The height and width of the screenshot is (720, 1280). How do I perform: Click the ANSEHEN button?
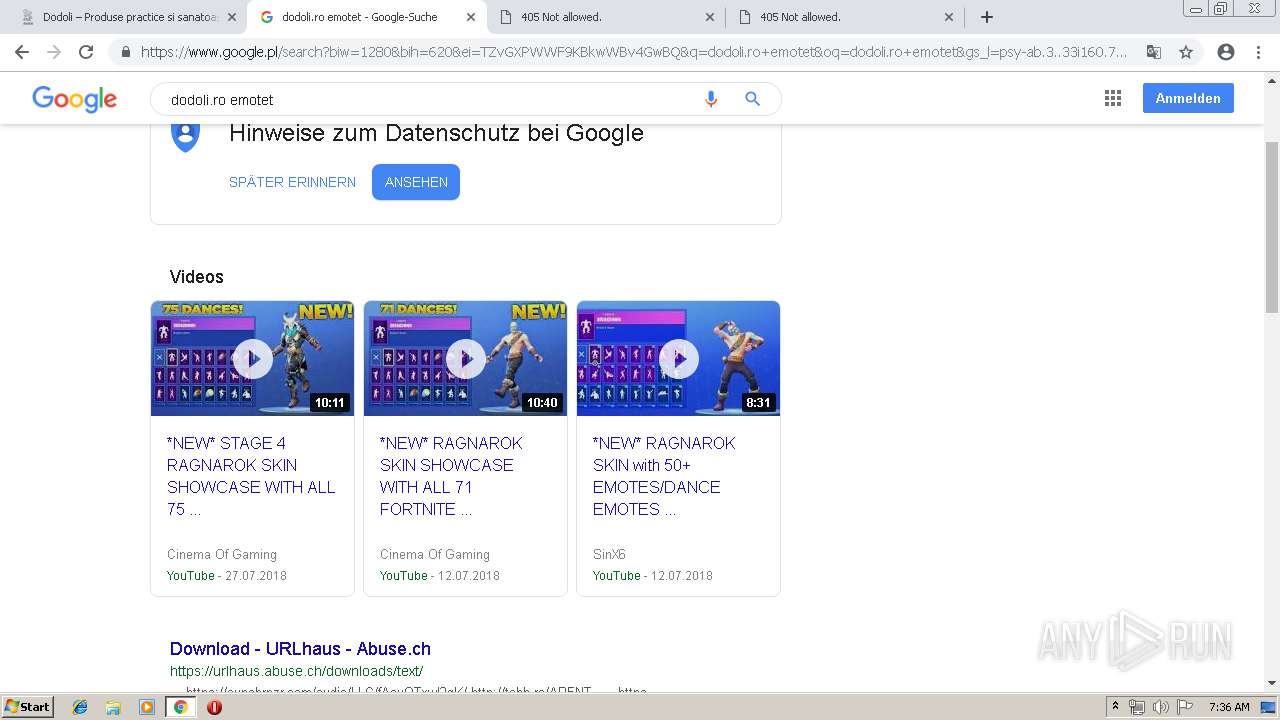click(x=416, y=182)
